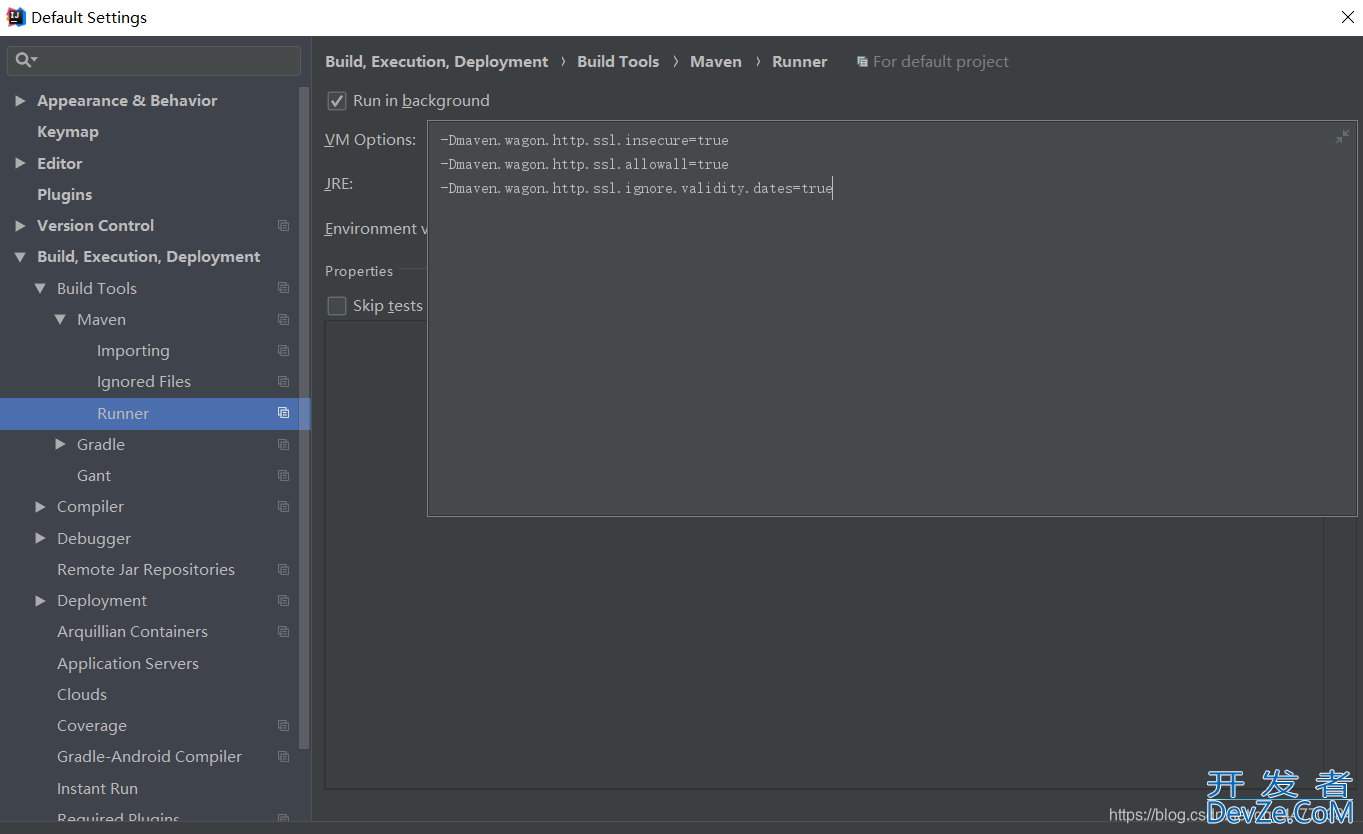The height and width of the screenshot is (834, 1363).
Task: Click the insecure=true VM option line
Action: coord(584,140)
